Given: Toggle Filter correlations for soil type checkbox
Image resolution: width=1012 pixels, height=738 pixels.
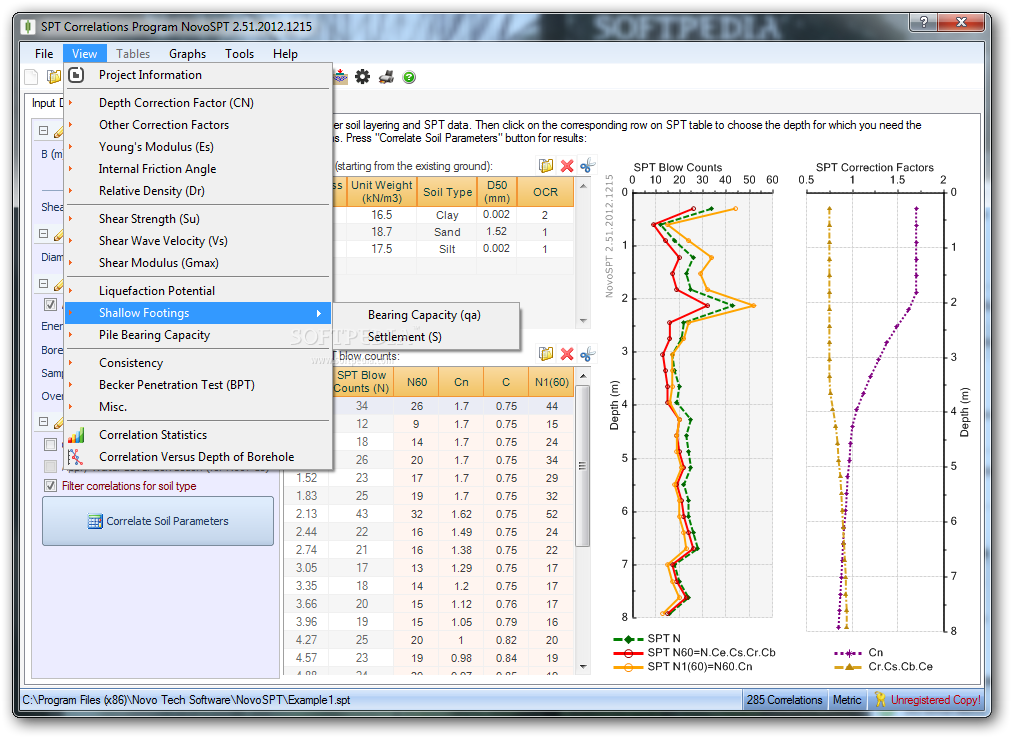Looking at the screenshot, I should (x=50, y=486).
